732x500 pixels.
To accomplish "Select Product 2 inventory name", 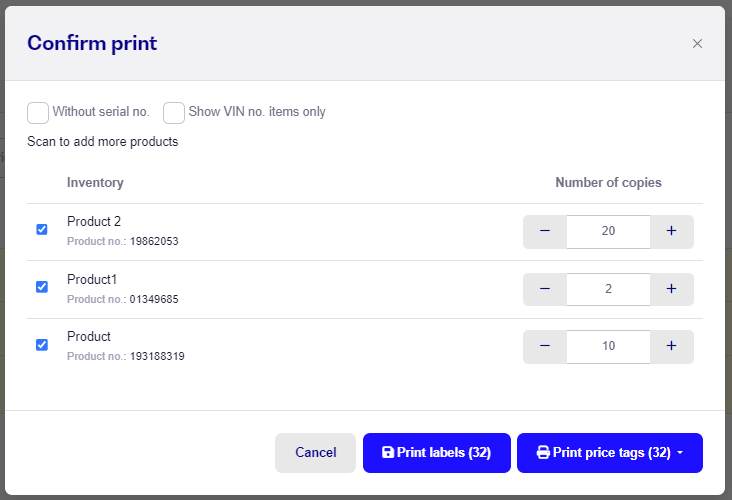I will [94, 221].
